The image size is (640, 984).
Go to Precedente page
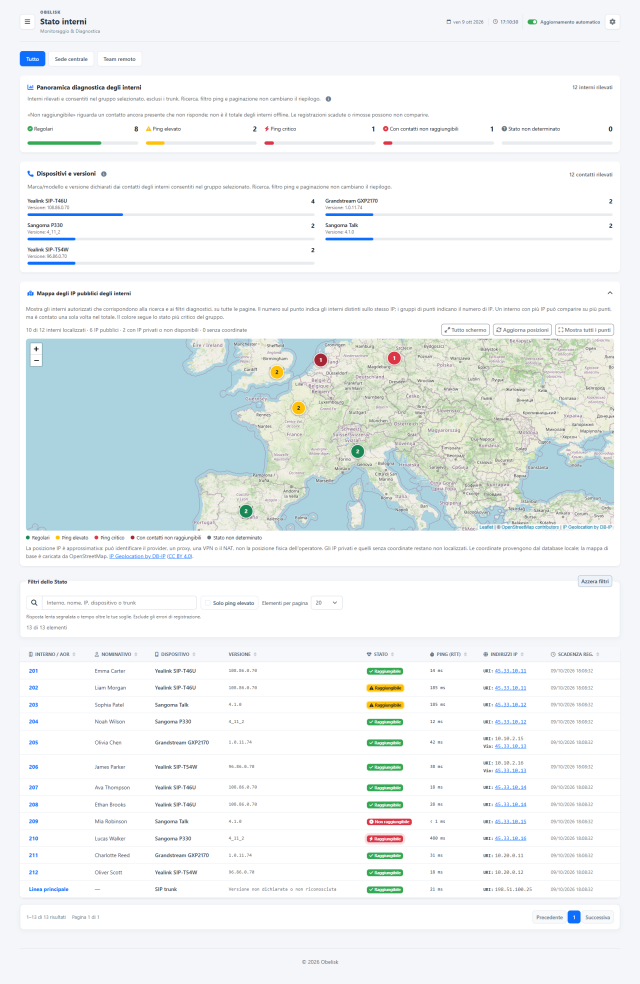pyautogui.click(x=550, y=917)
